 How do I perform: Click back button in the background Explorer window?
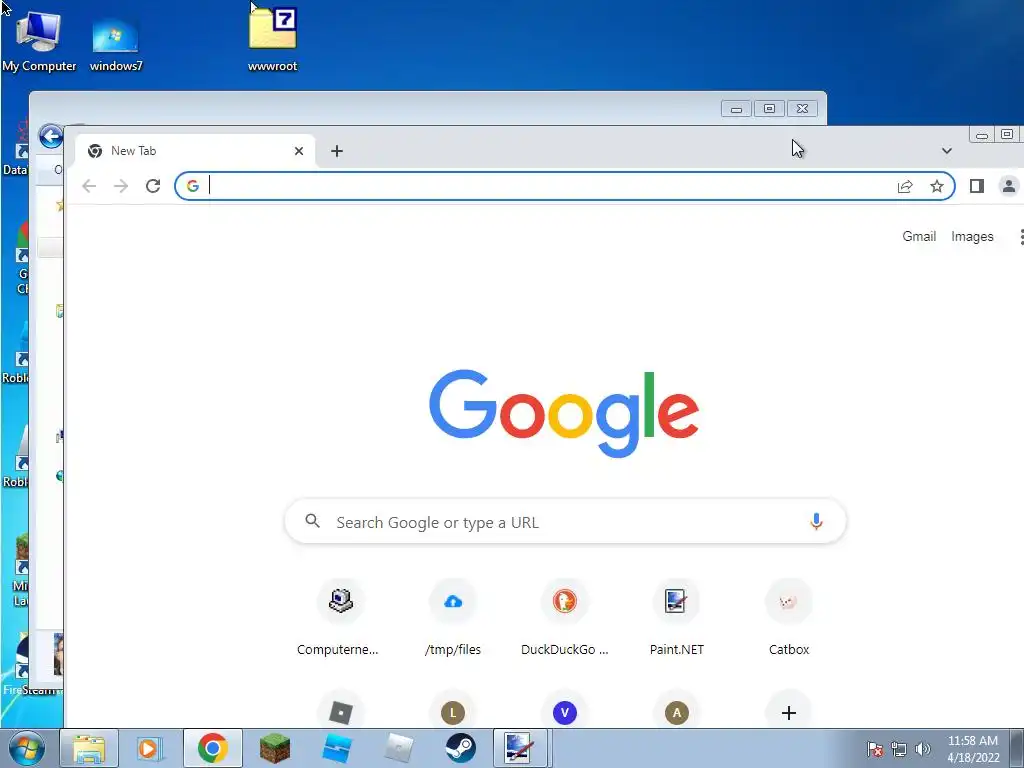click(51, 136)
